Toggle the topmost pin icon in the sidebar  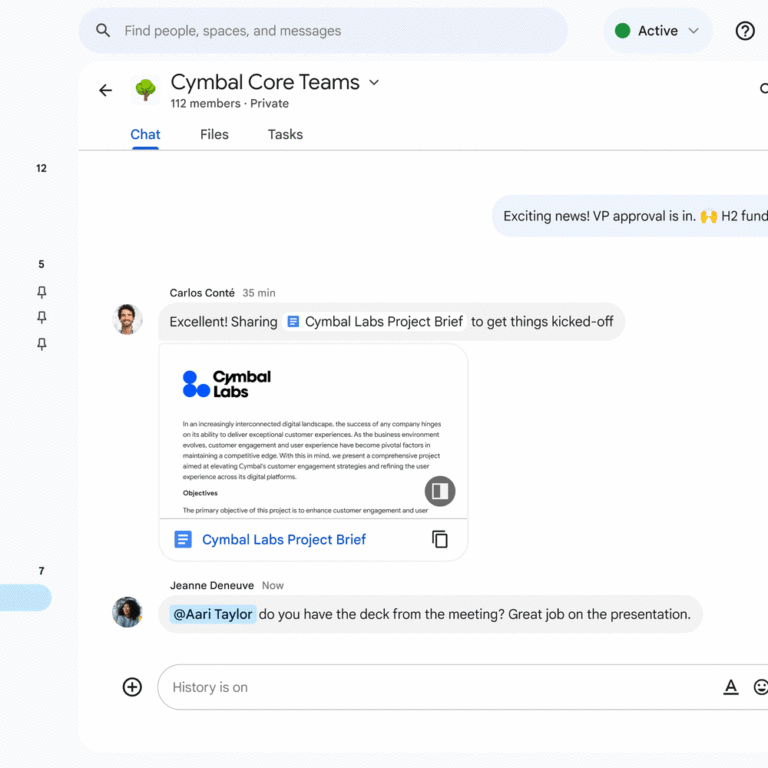tap(41, 292)
